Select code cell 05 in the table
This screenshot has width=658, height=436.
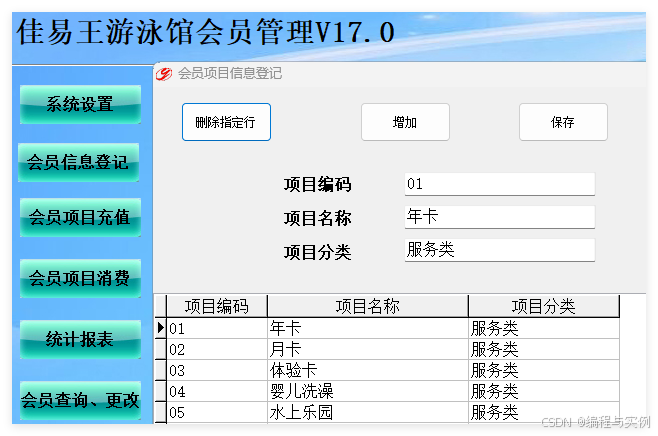tap(217, 412)
